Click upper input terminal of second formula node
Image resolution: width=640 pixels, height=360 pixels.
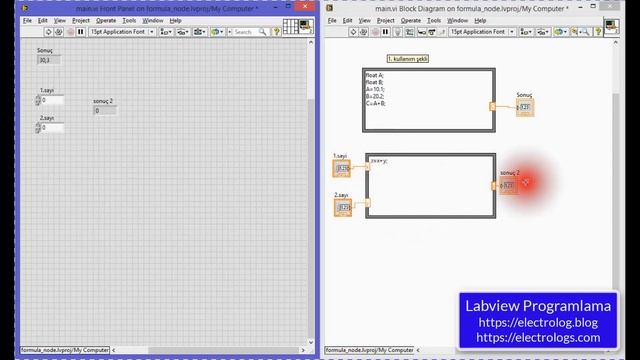coord(367,166)
